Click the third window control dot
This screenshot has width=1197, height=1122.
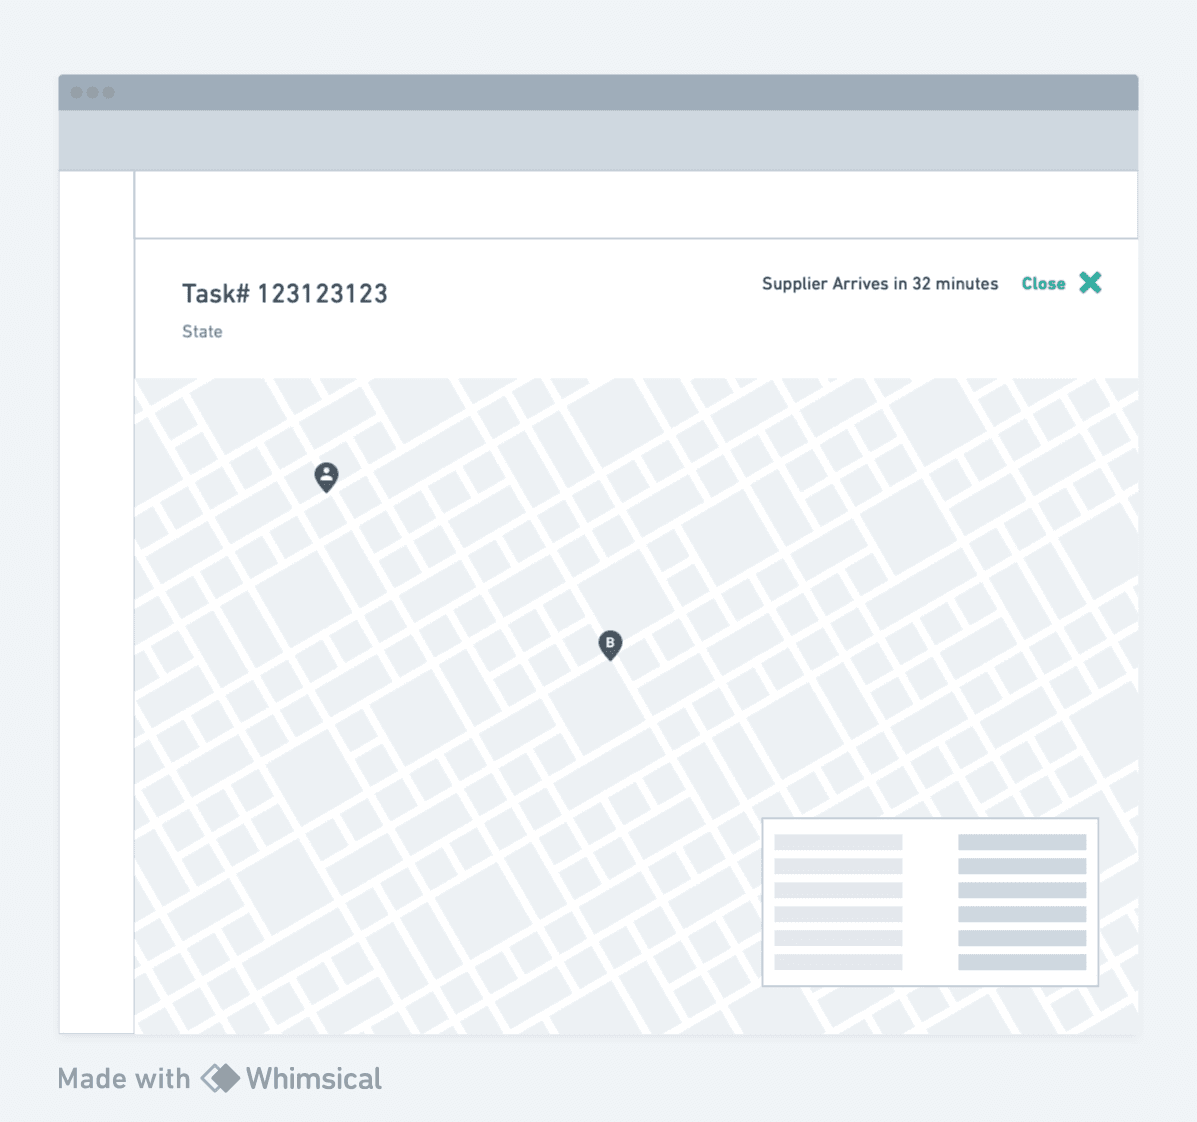point(108,92)
